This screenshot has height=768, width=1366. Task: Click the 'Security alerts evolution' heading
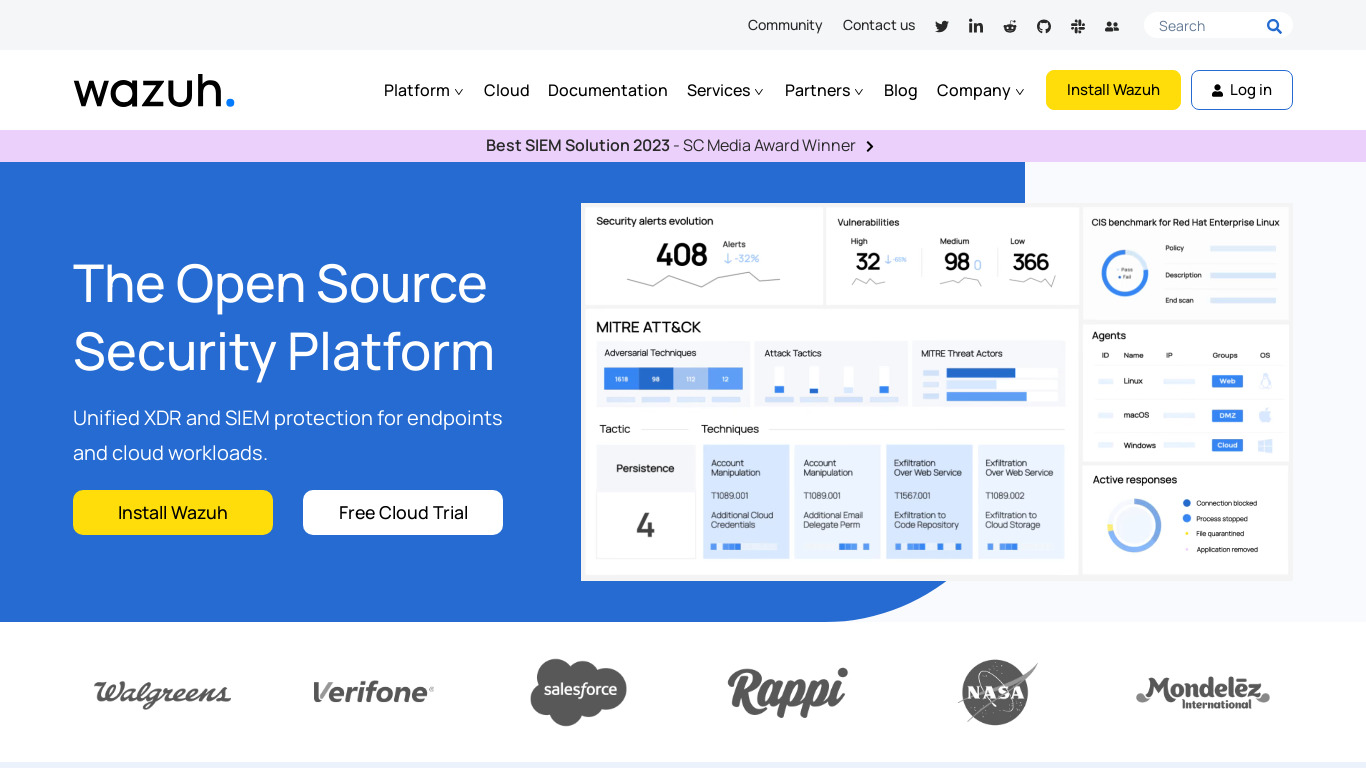click(655, 221)
